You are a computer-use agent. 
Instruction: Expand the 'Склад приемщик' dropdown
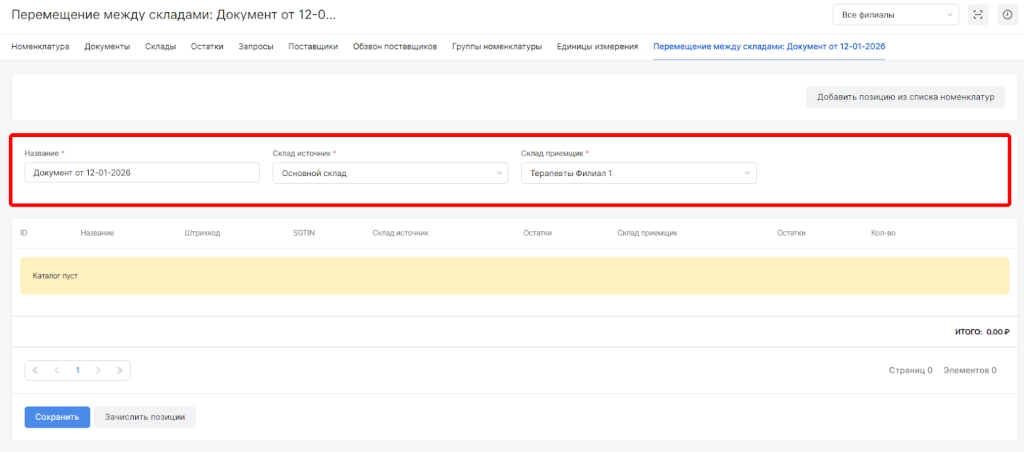point(638,173)
